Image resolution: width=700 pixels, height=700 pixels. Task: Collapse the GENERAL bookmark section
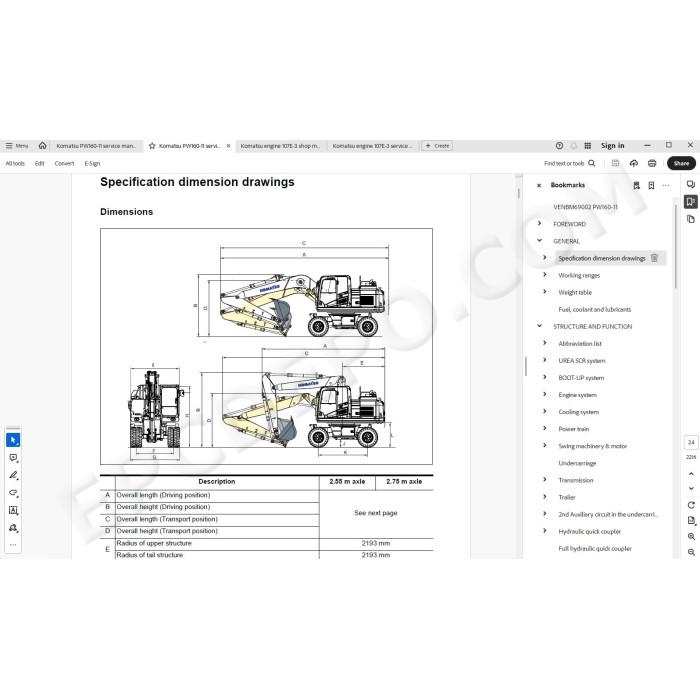[539, 240]
